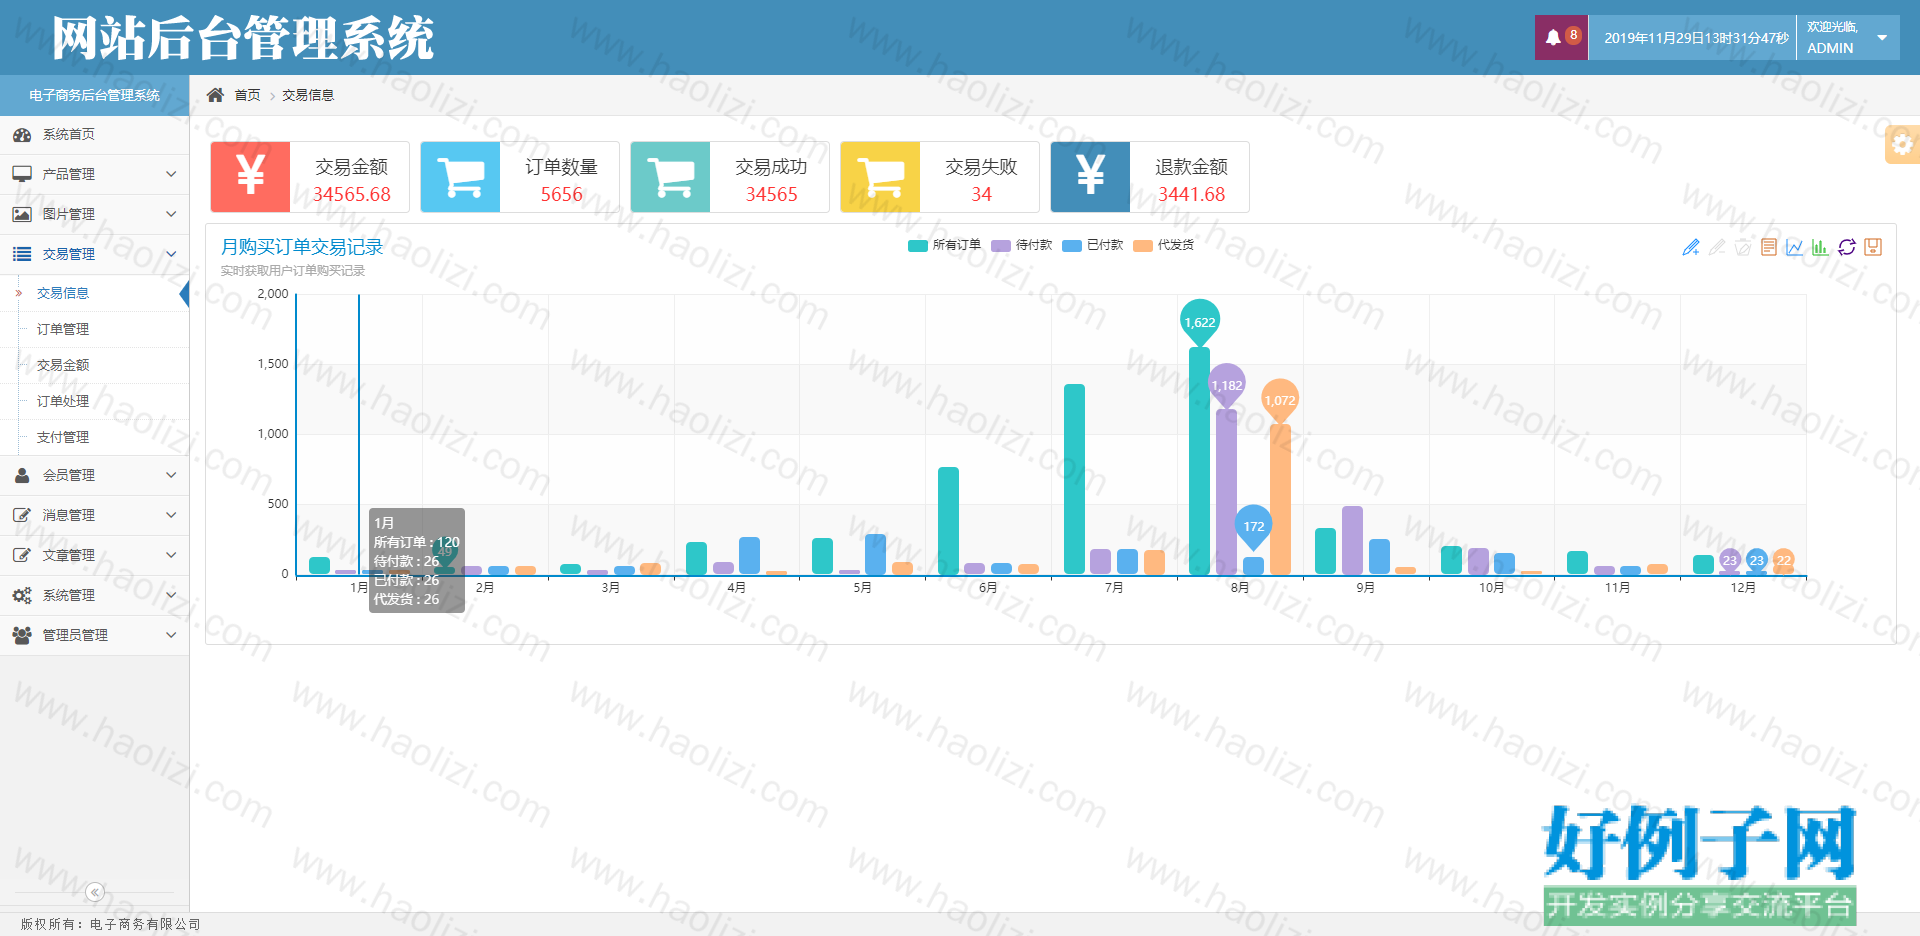Expand the 消息管理 chevron
The width and height of the screenshot is (1920, 936).
(x=171, y=515)
